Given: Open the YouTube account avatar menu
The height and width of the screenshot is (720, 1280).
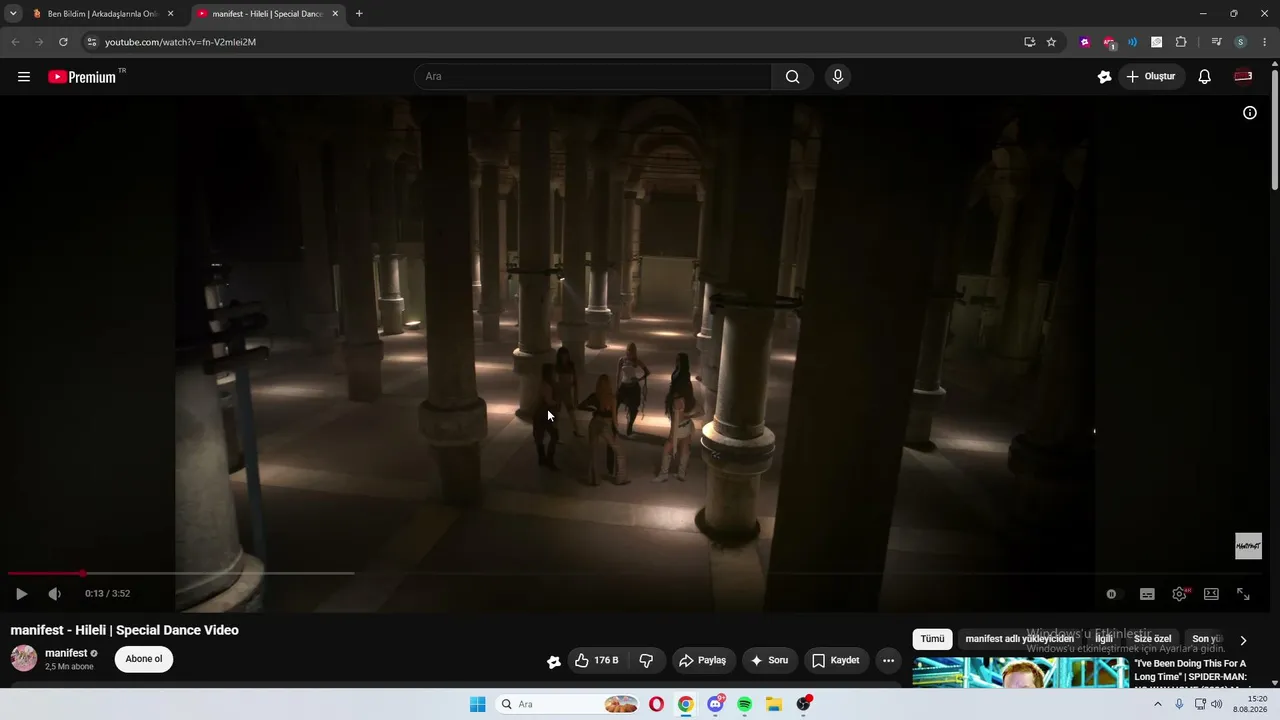Looking at the screenshot, I should pos(1243,77).
